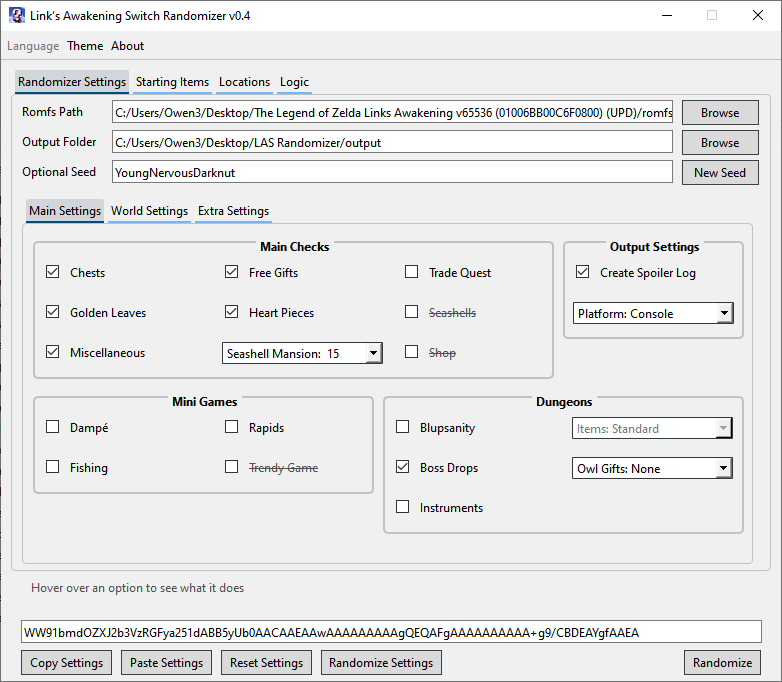Click the Randomize Settings button

click(381, 663)
